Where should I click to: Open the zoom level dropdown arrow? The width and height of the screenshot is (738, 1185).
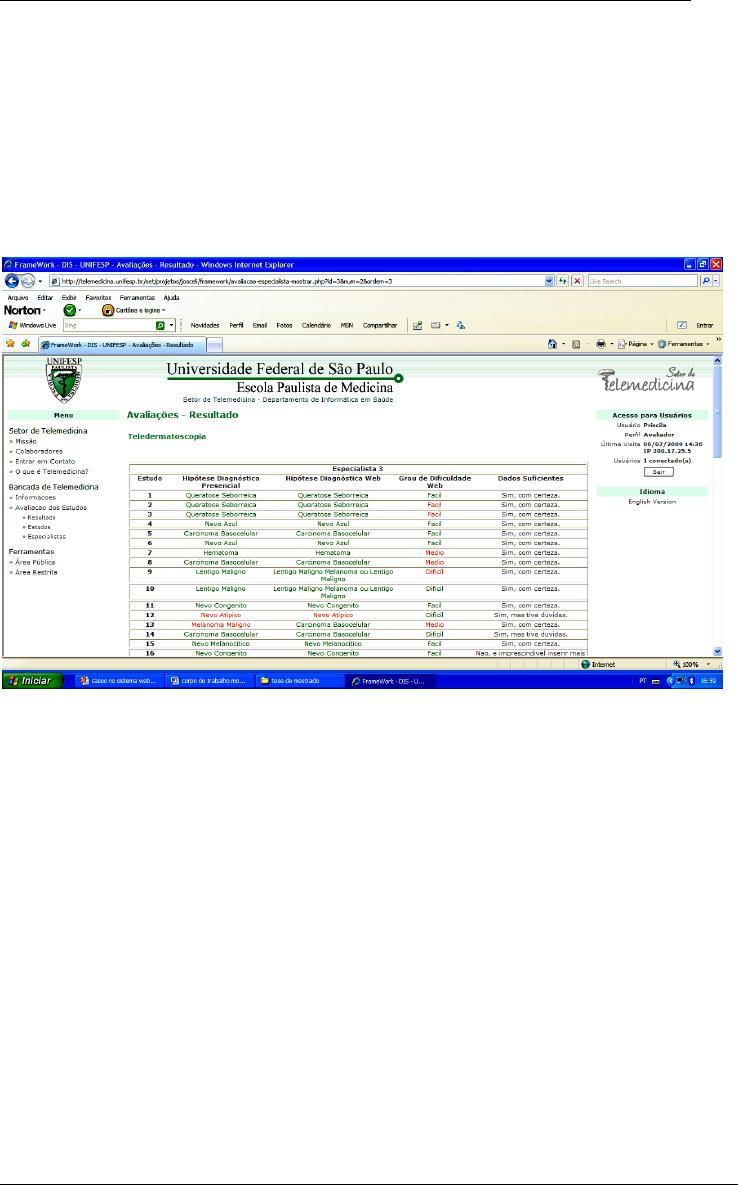click(x=708, y=664)
